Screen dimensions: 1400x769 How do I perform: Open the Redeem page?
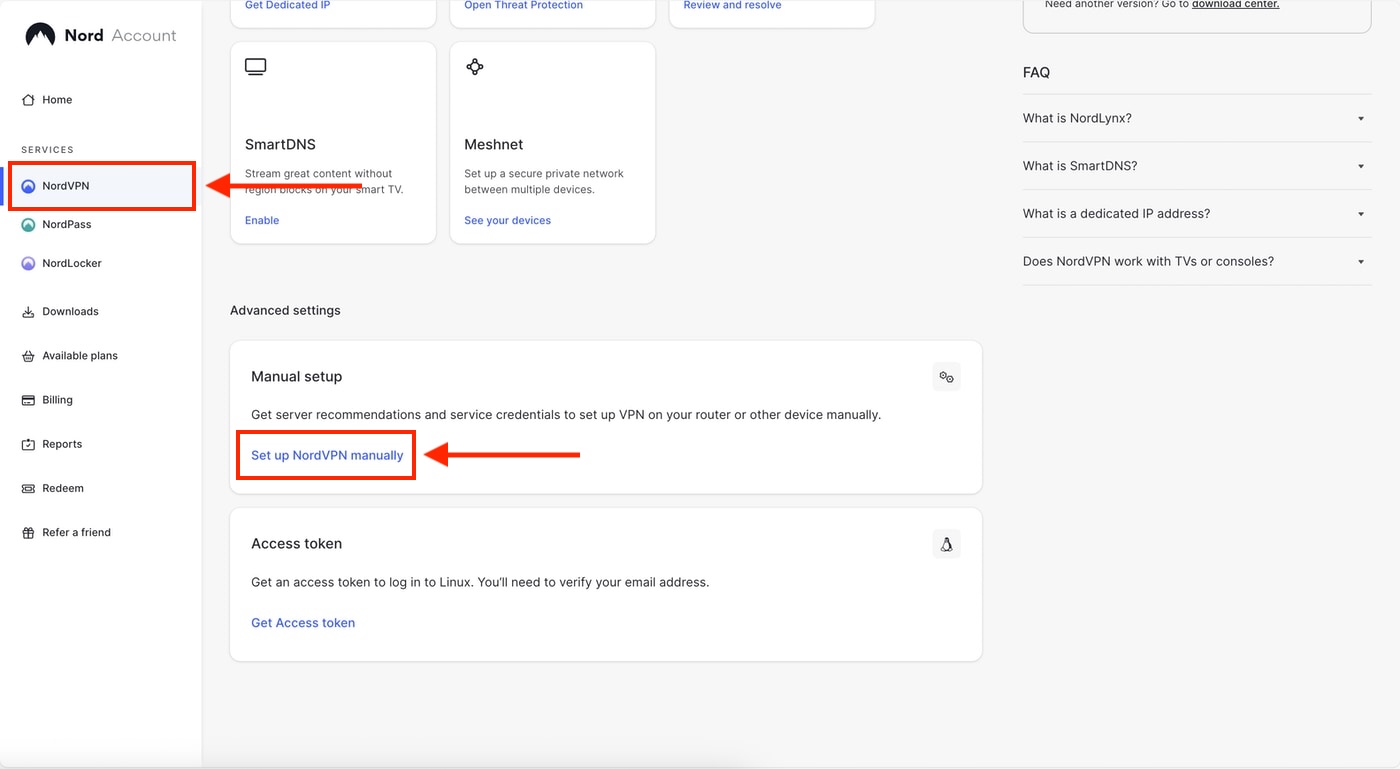63,488
